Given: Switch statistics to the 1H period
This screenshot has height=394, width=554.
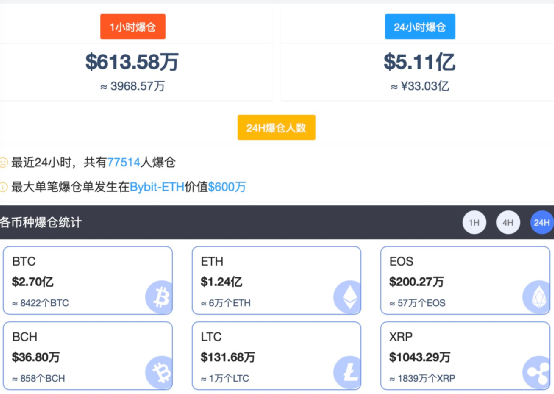Looking at the screenshot, I should (474, 223).
